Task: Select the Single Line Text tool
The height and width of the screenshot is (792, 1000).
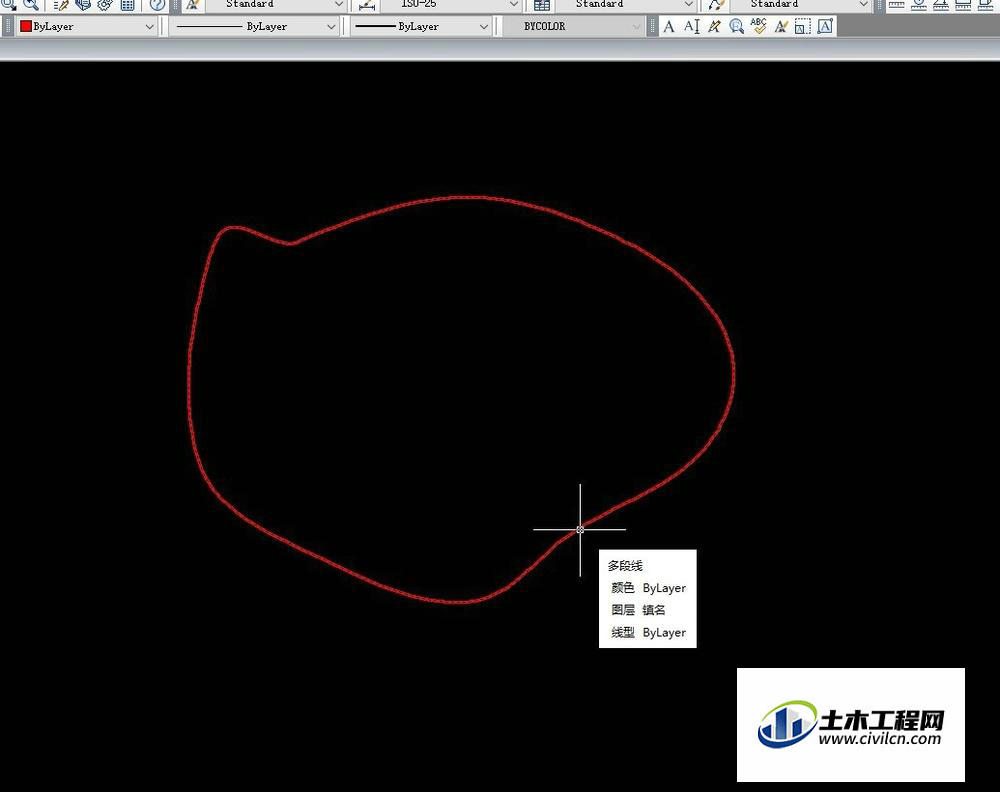Action: (x=691, y=27)
